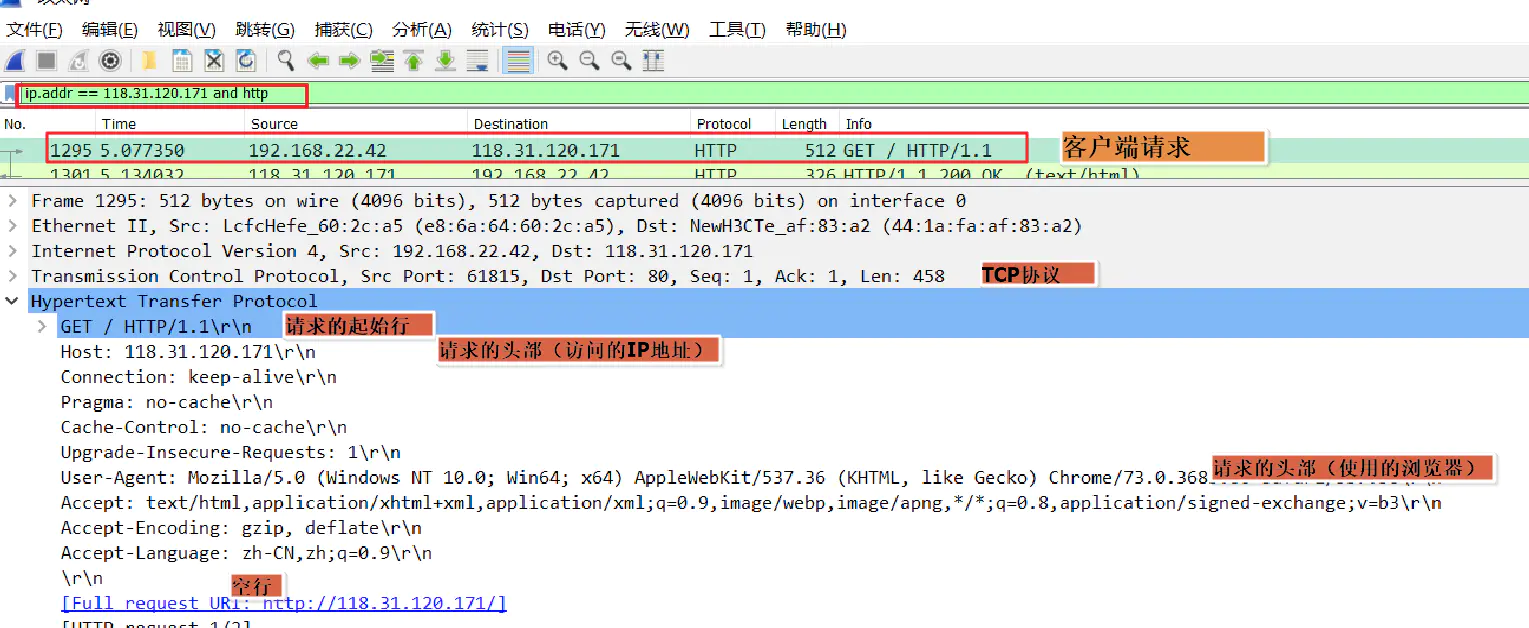Toggle auto-scroll during live capture
The height and width of the screenshot is (628, 1529).
pos(478,61)
